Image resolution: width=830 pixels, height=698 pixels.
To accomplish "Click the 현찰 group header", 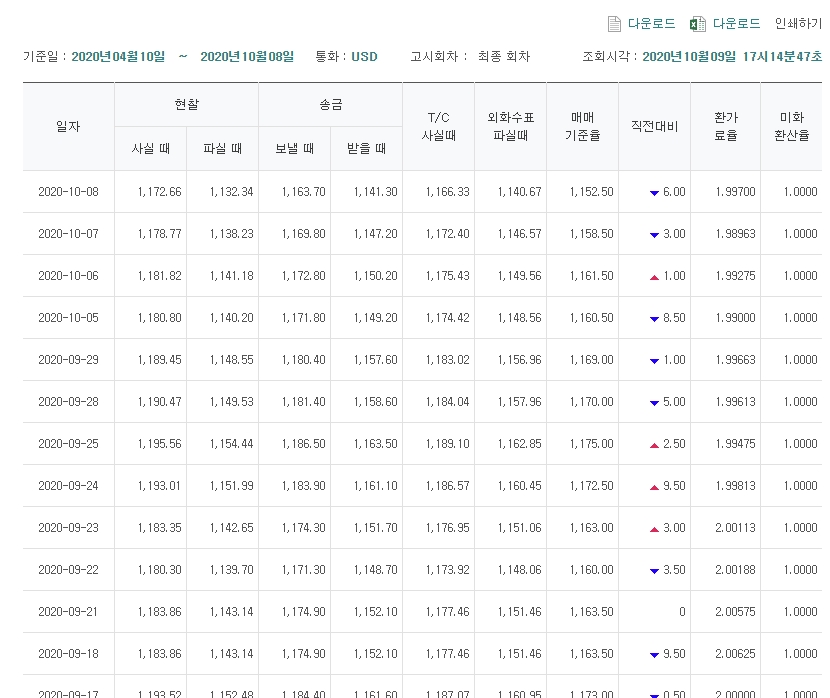I will tap(186, 105).
